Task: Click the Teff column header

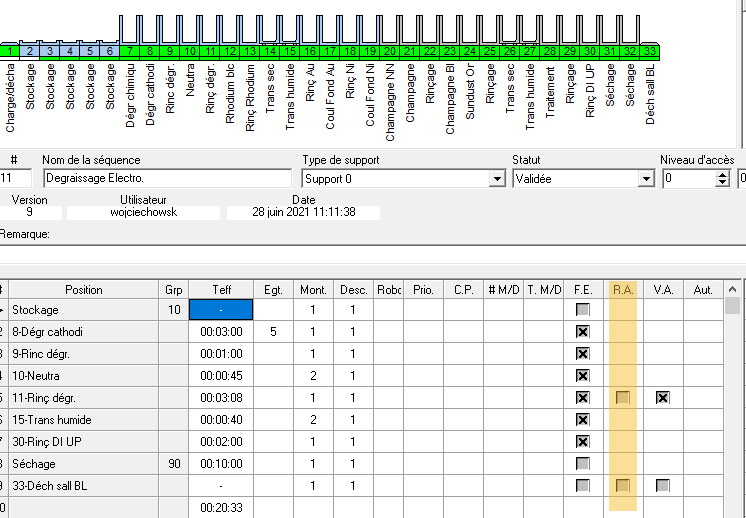Action: tap(221, 290)
